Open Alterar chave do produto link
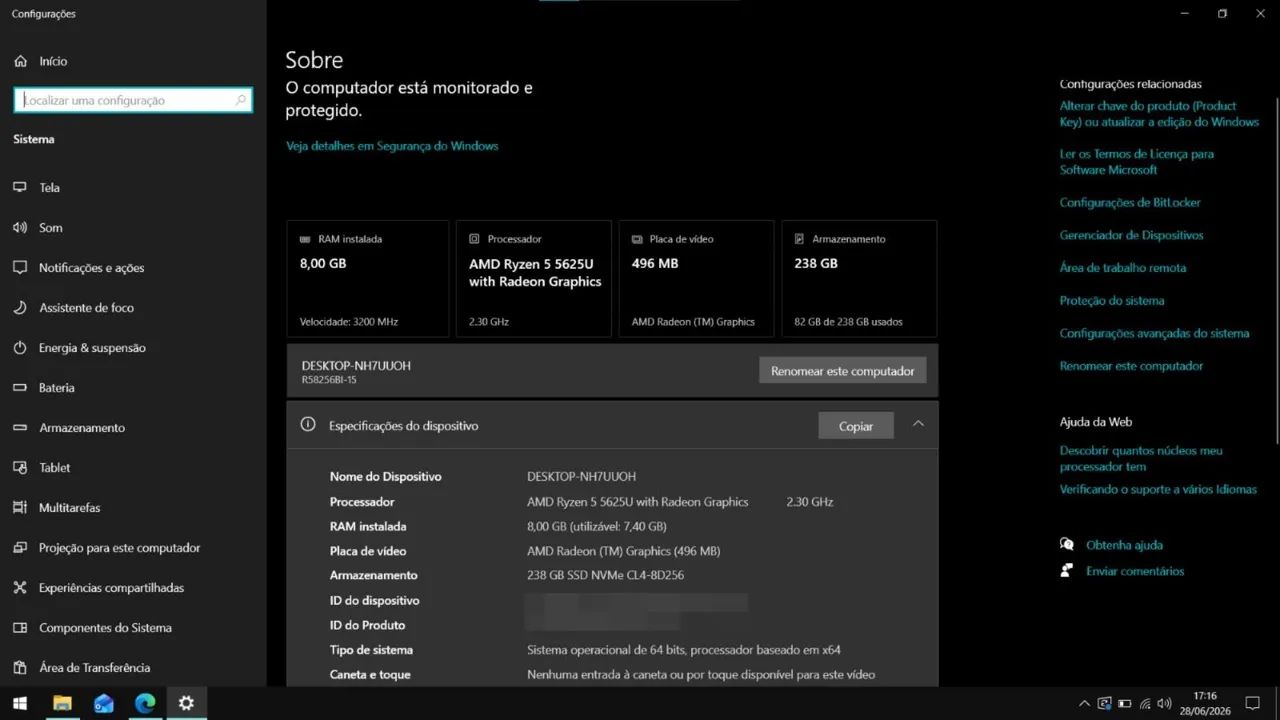The image size is (1280, 720). click(1159, 114)
